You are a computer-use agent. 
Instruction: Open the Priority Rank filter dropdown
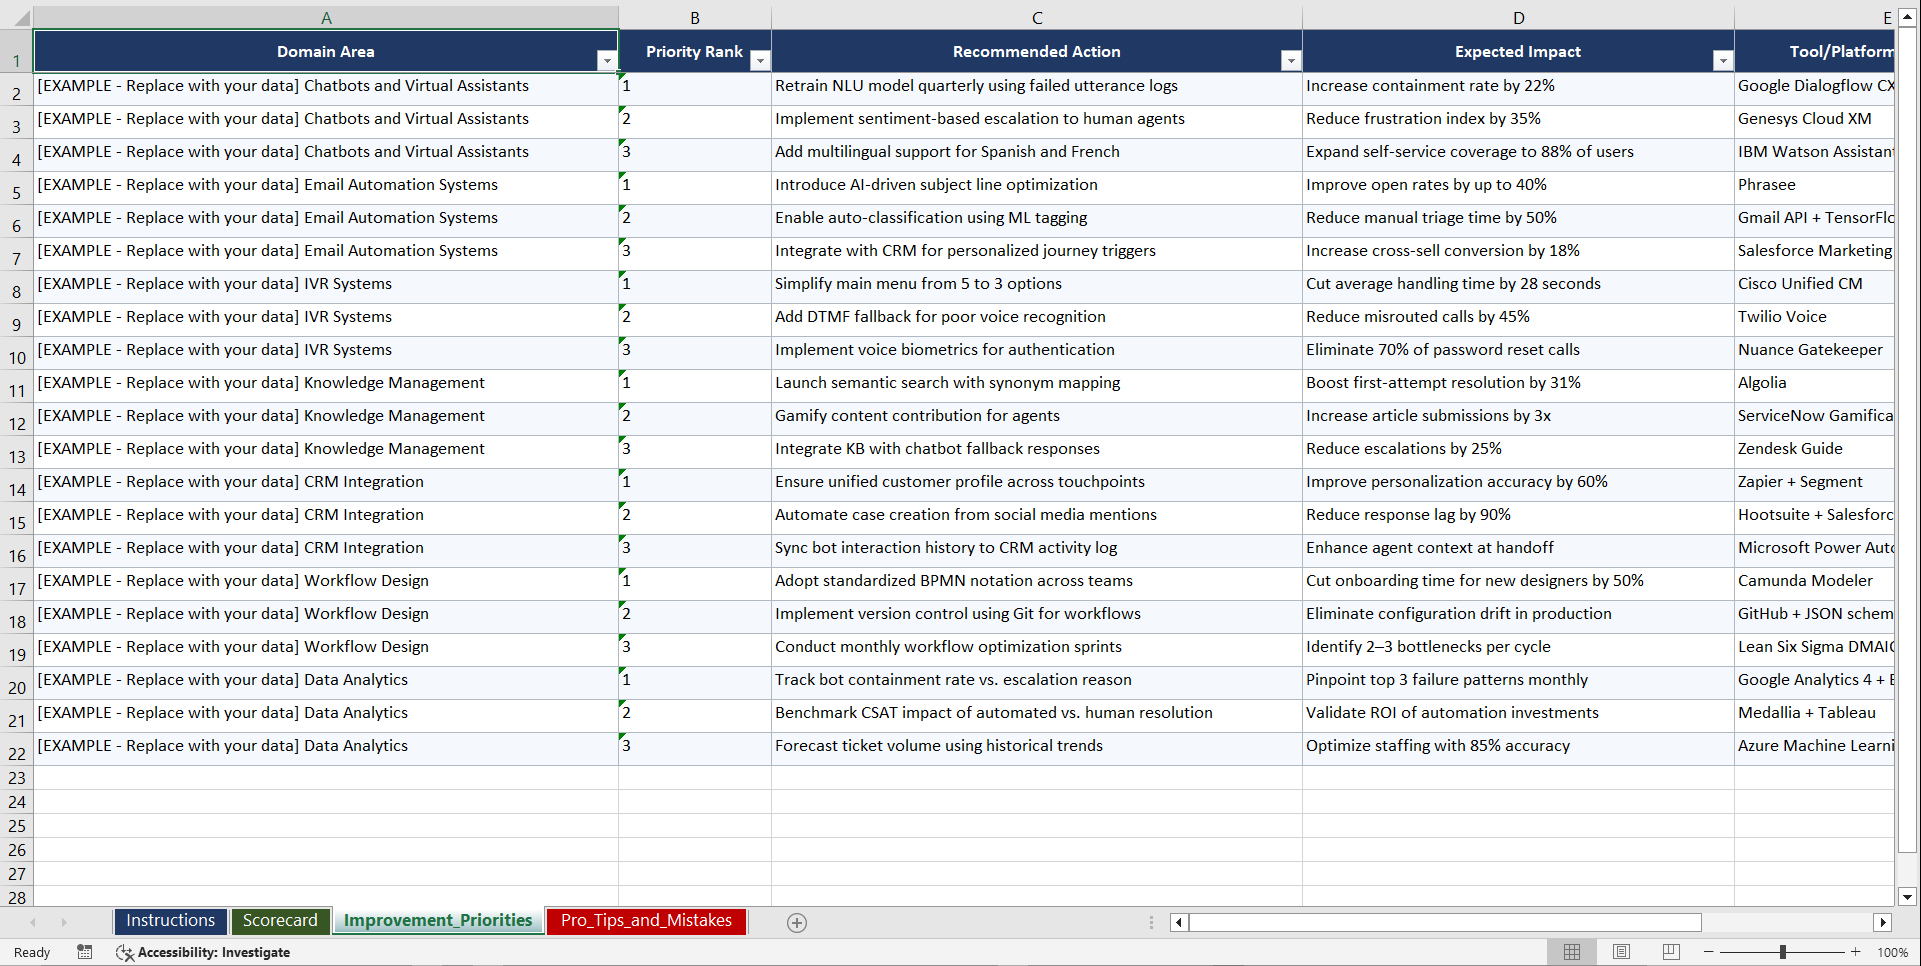(x=760, y=60)
